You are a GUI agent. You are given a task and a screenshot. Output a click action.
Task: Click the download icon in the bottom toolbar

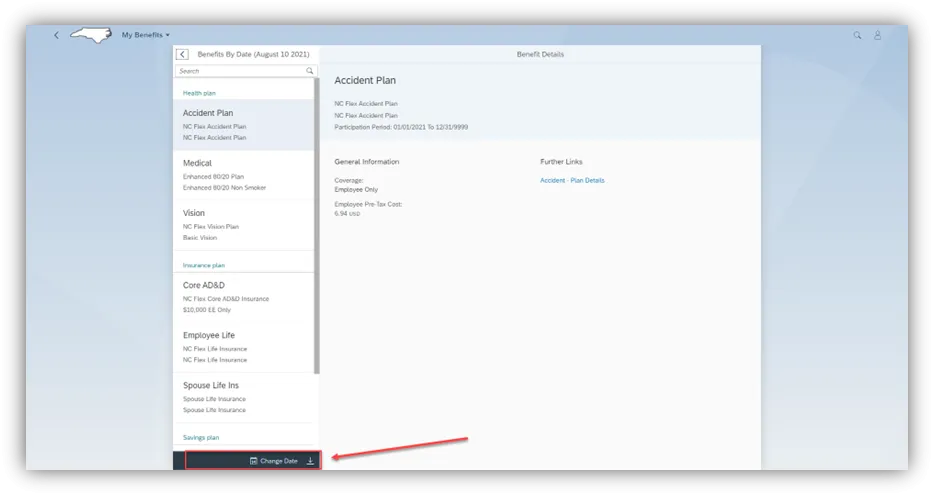(310, 461)
